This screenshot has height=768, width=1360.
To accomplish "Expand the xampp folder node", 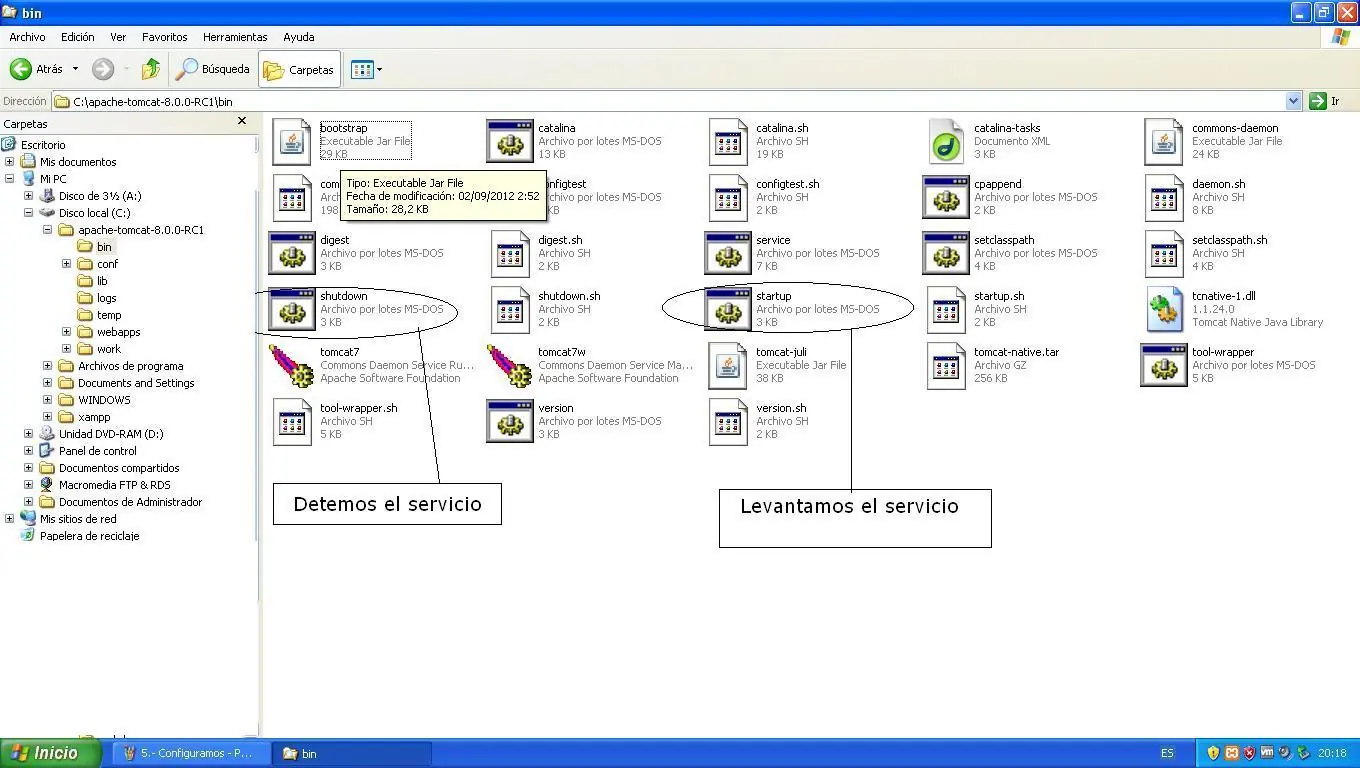I will pyautogui.click(x=48, y=417).
